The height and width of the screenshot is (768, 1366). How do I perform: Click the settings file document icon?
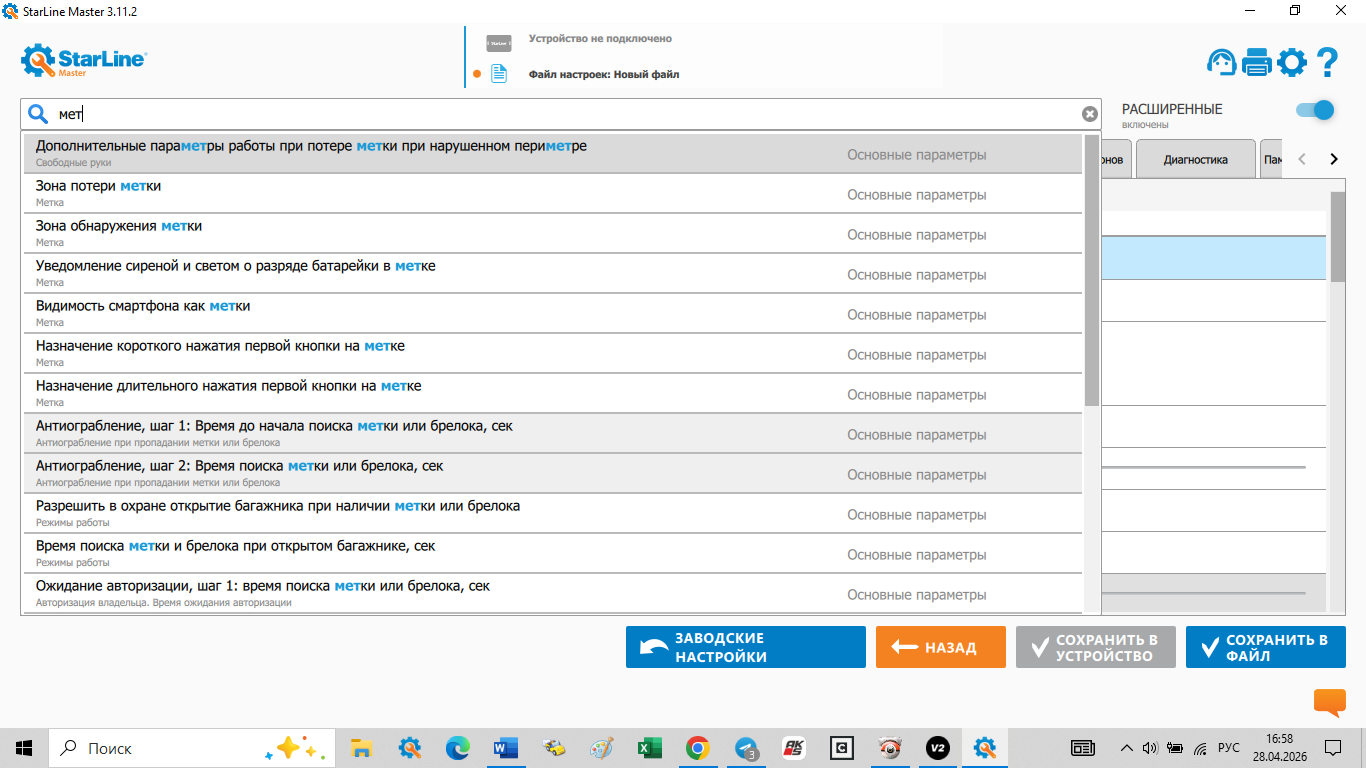[498, 74]
